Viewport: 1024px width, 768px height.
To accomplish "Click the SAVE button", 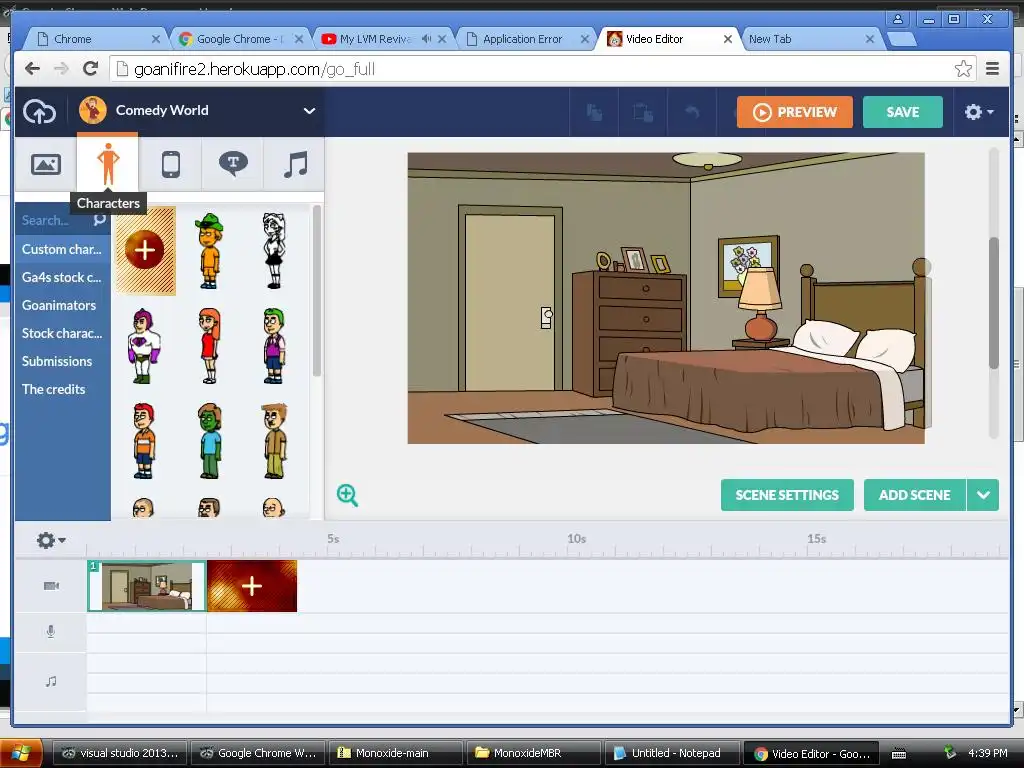I will (x=903, y=112).
